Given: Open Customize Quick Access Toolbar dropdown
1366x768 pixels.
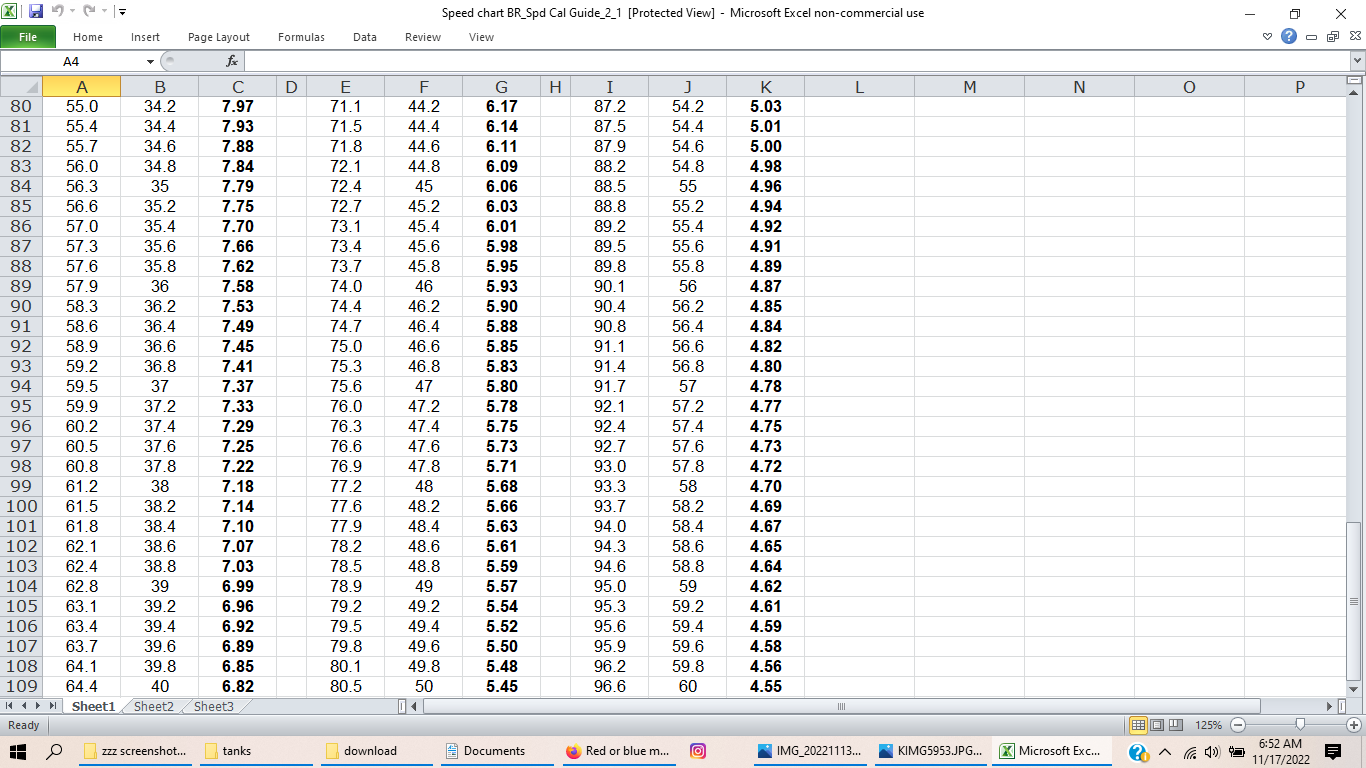Looking at the screenshot, I should coord(121,12).
